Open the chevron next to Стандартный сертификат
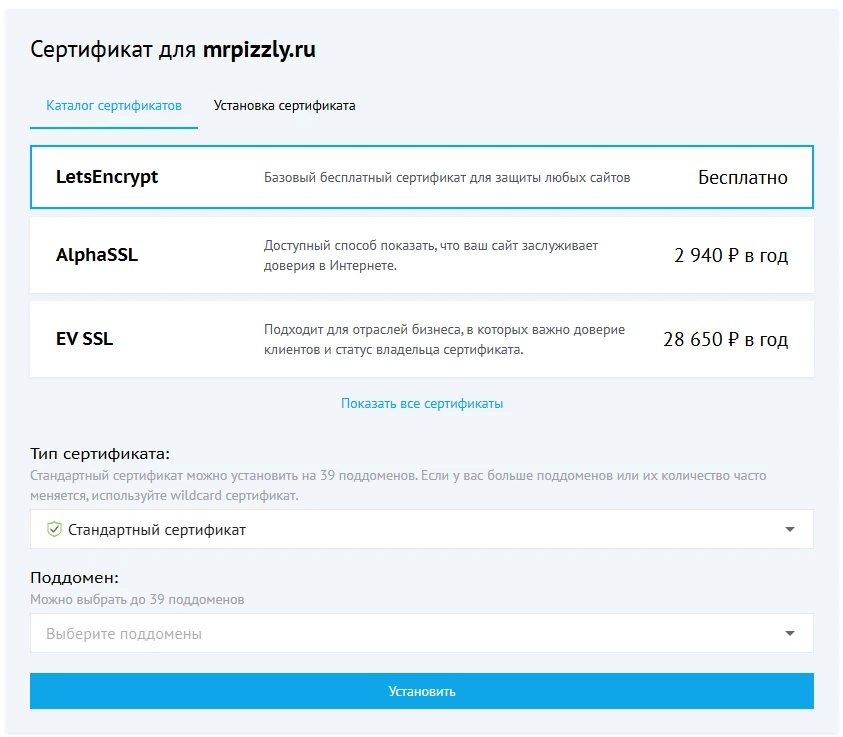 [x=789, y=529]
